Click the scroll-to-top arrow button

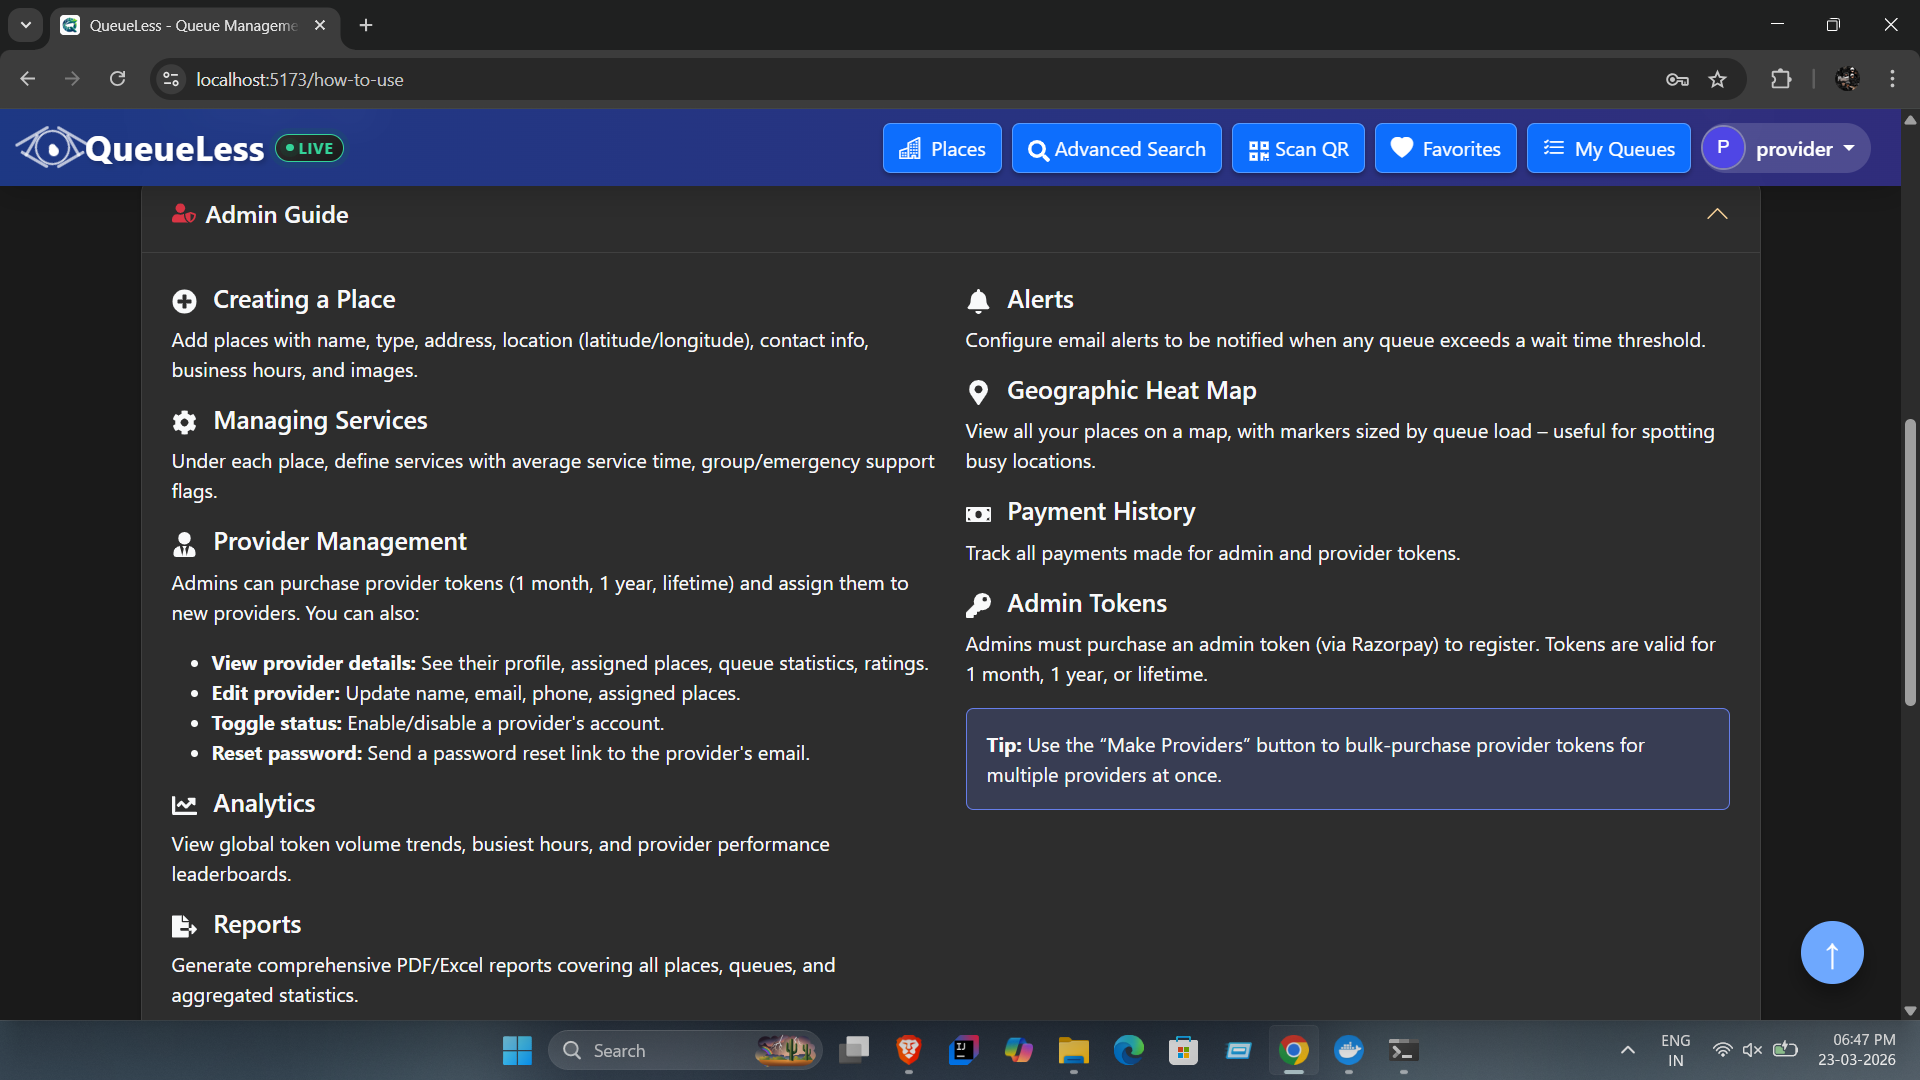(x=1832, y=952)
